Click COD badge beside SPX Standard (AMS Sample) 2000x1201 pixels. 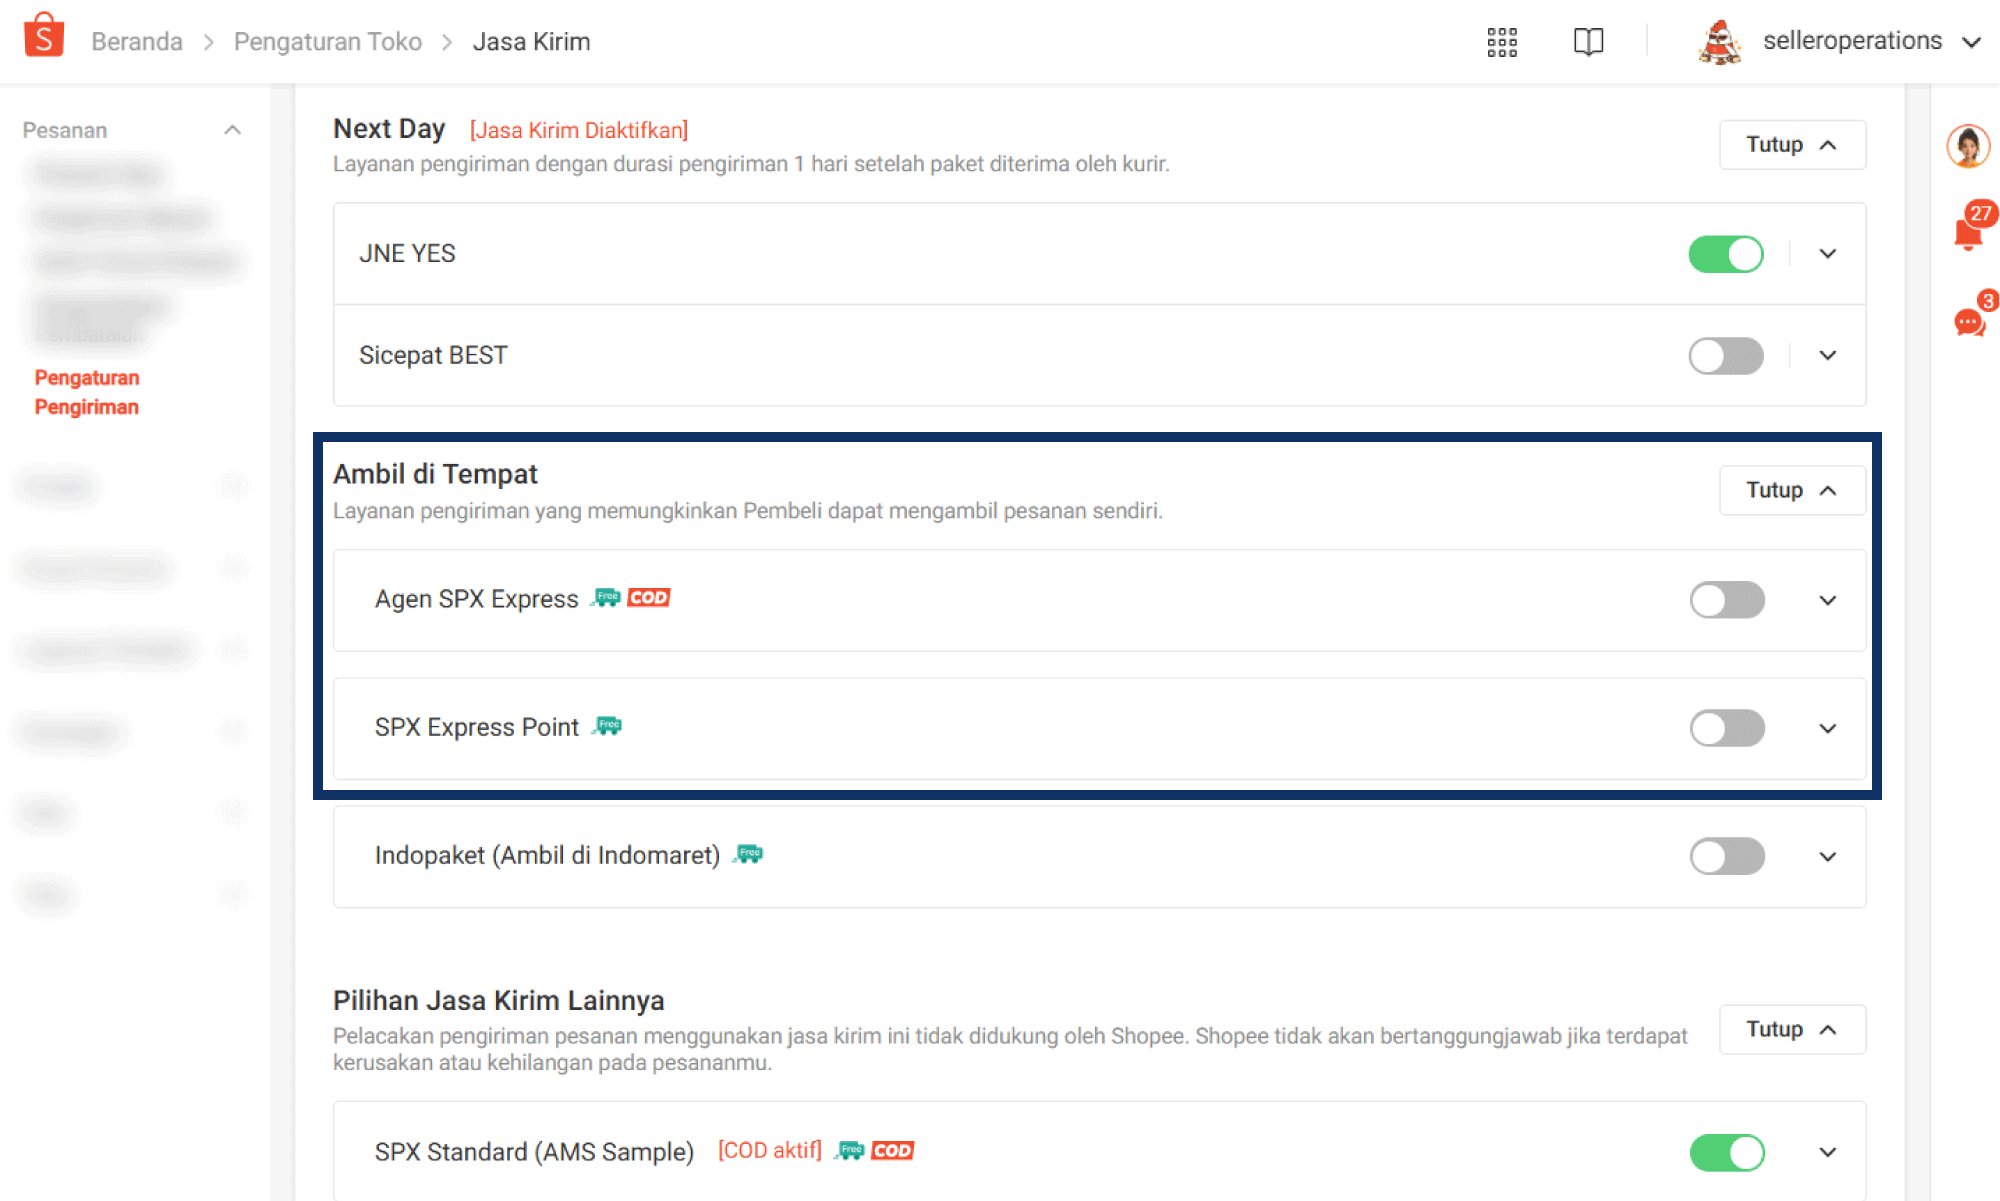point(893,1150)
